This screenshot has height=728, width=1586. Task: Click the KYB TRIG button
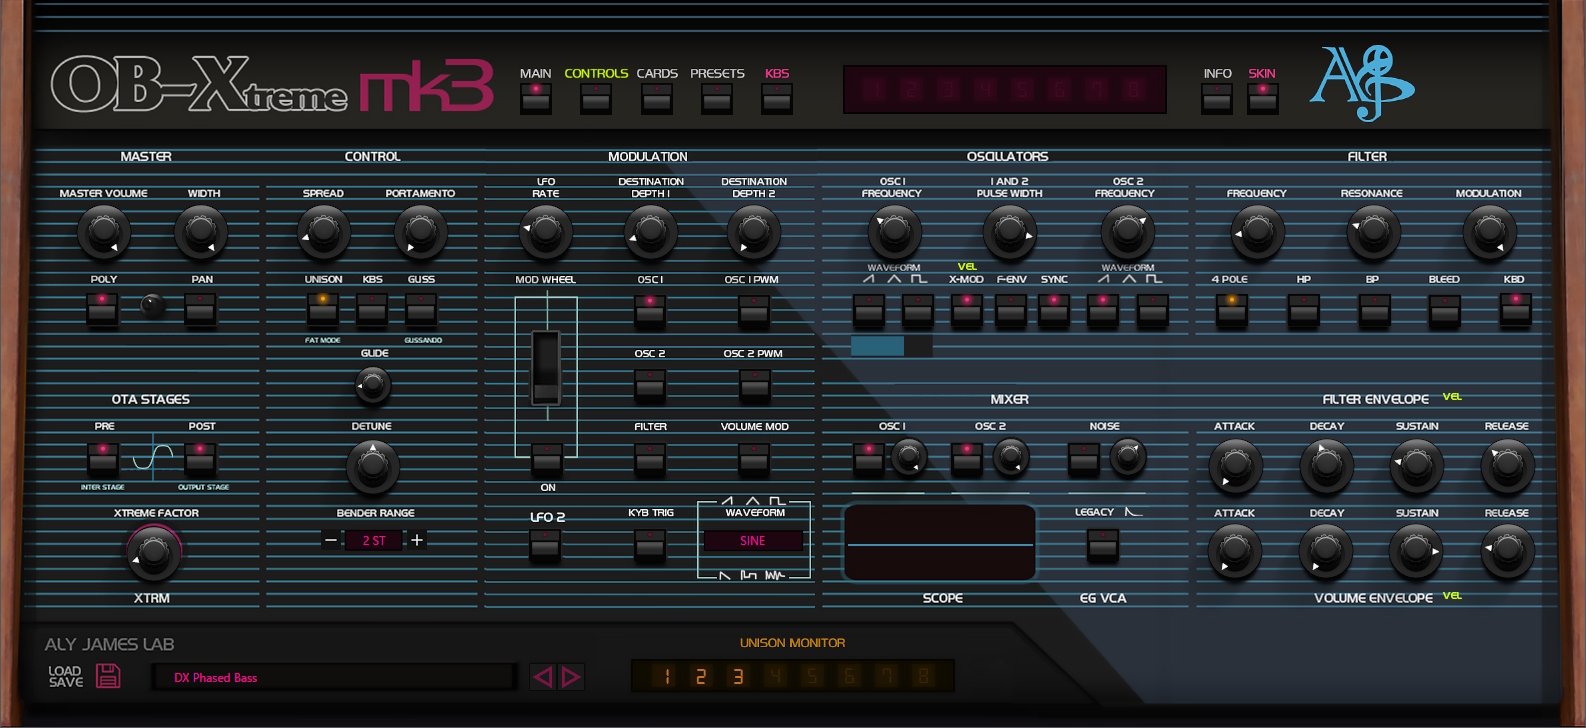(650, 545)
